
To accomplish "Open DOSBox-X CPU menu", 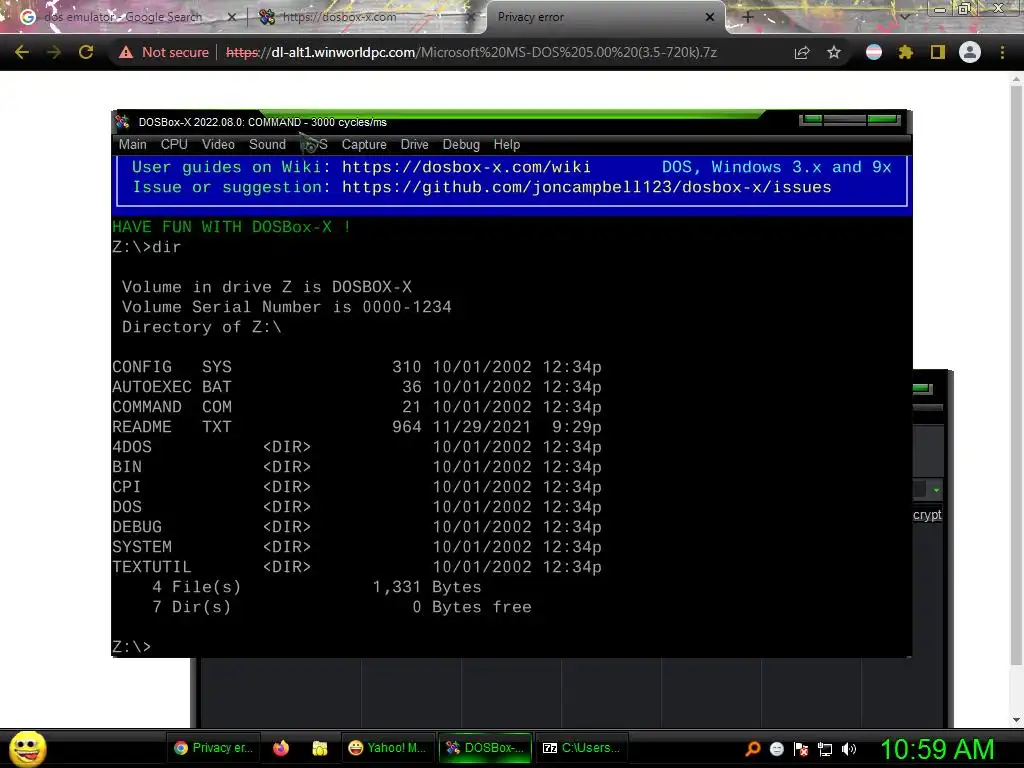I will click(174, 144).
